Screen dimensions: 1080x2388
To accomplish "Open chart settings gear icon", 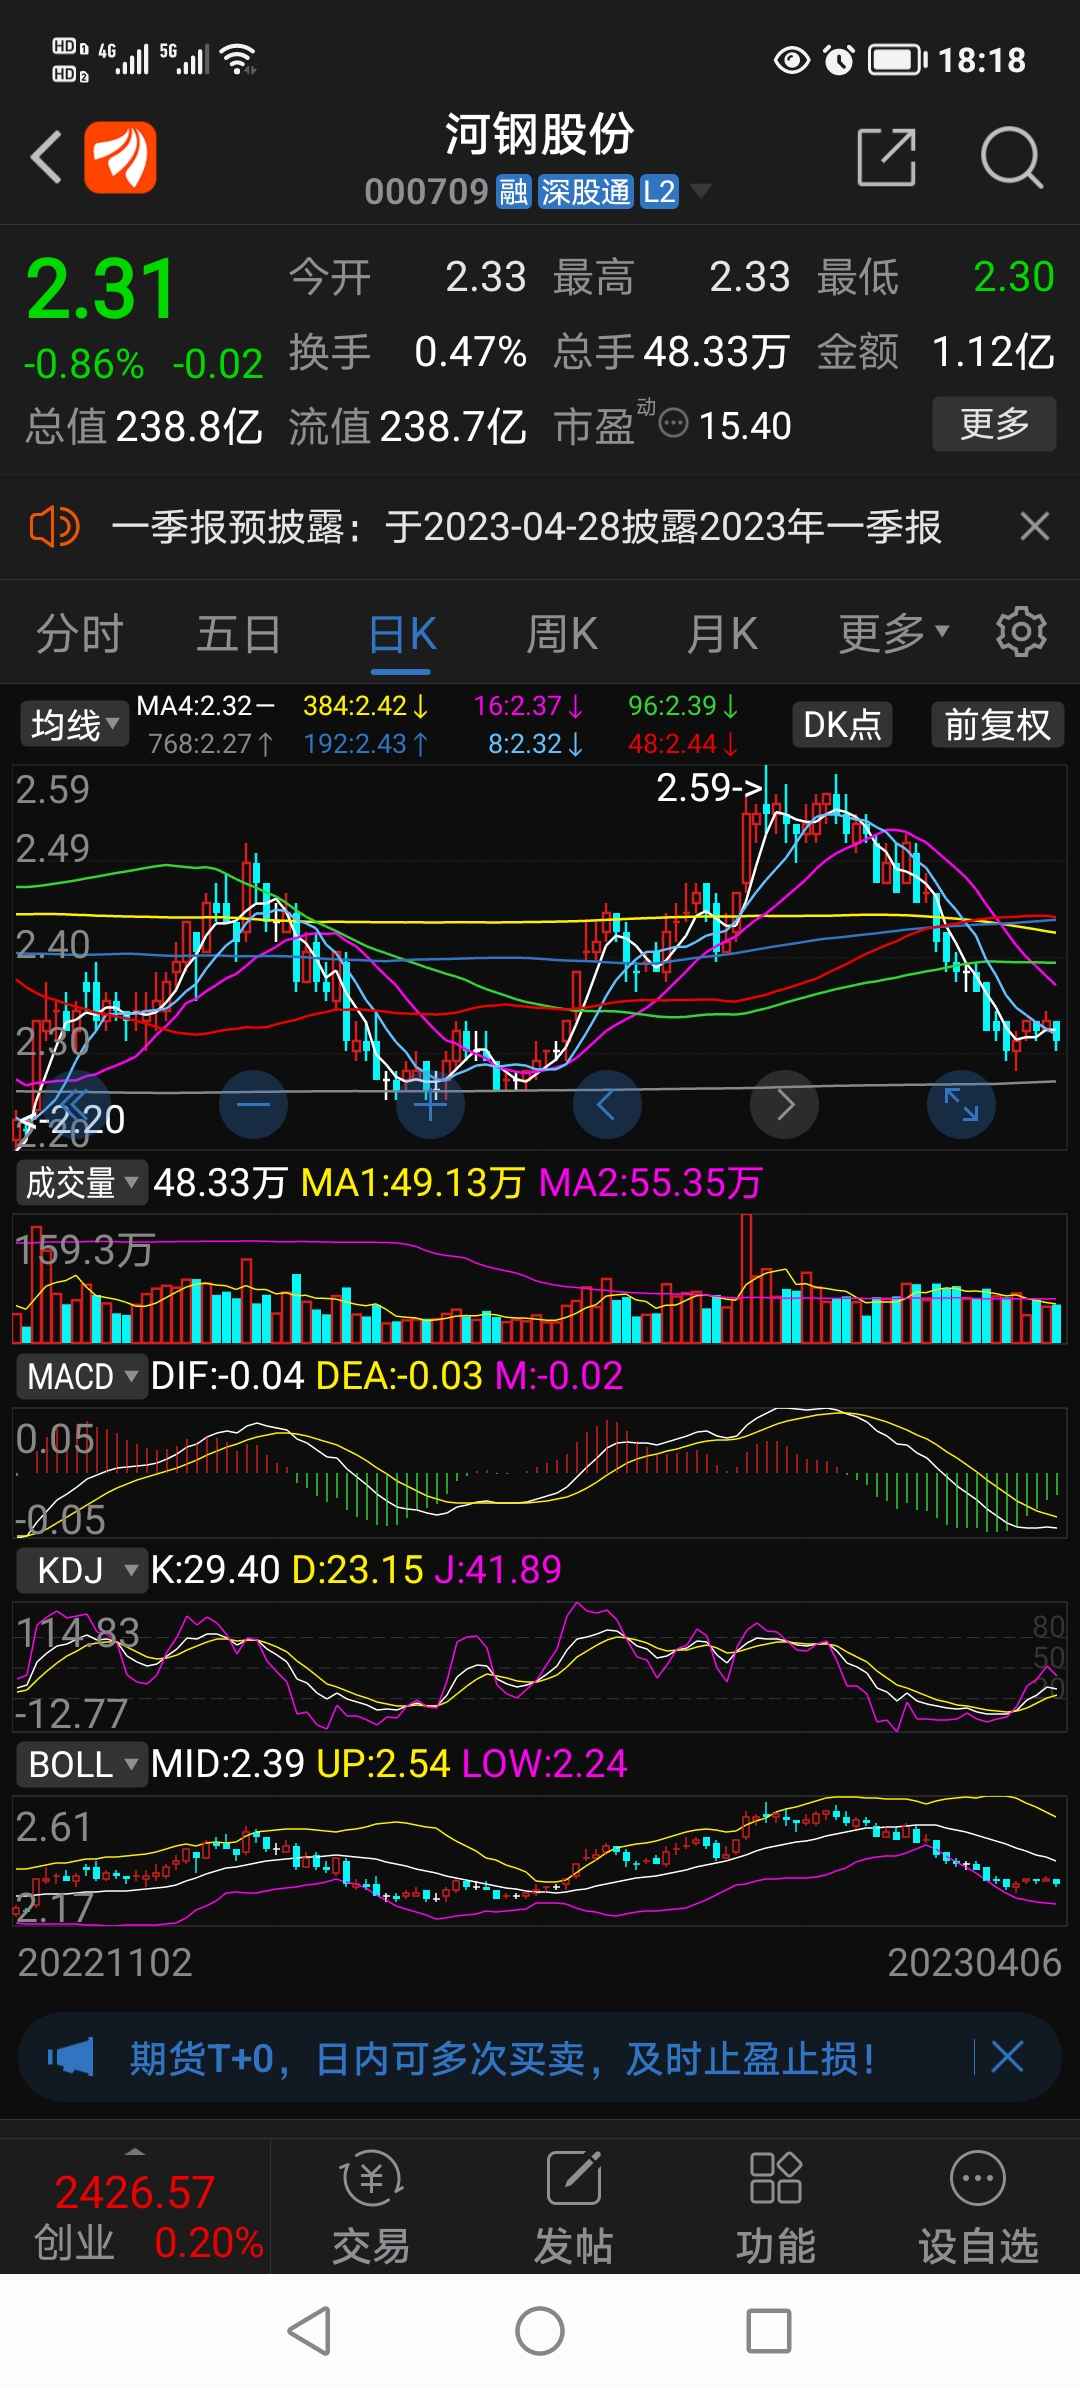I will coord(1021,632).
